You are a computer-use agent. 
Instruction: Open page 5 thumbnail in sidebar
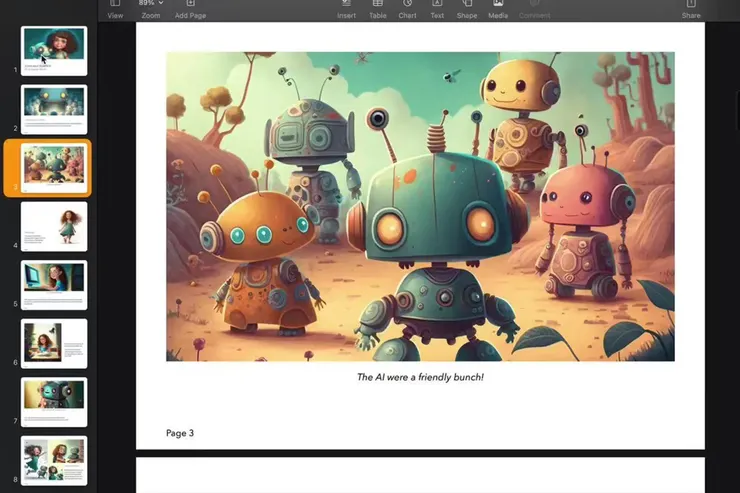click(x=54, y=285)
